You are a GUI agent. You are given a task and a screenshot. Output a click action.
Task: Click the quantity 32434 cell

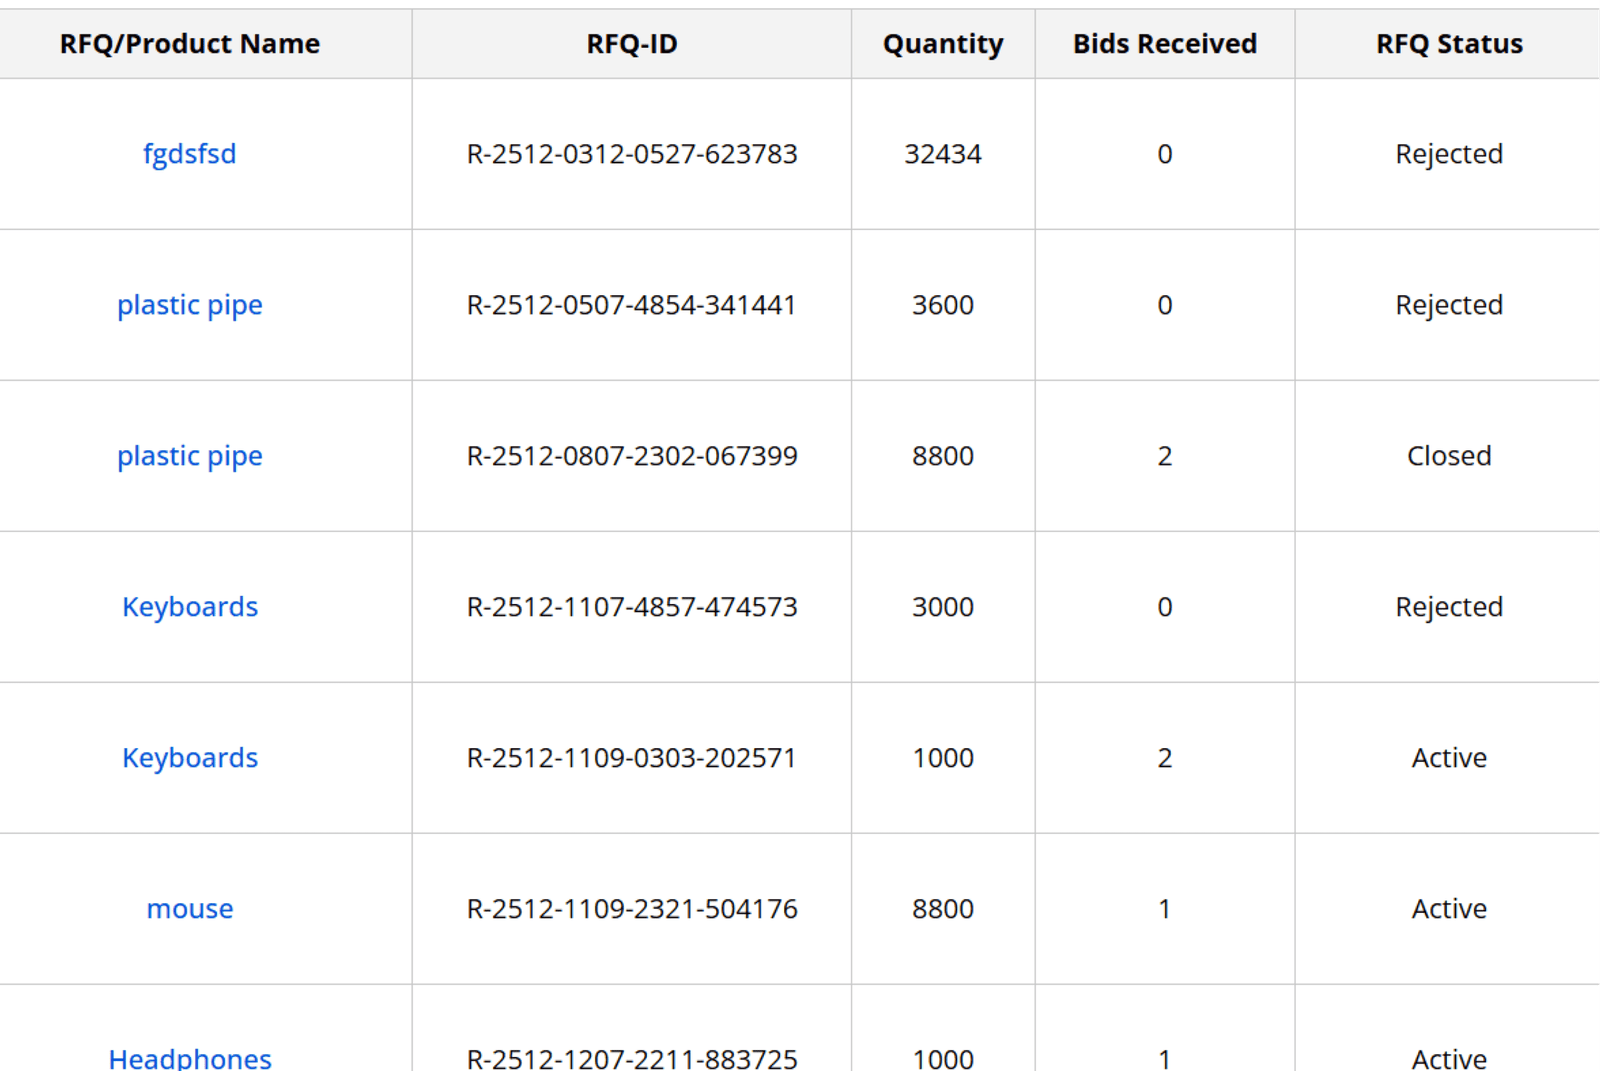942,154
